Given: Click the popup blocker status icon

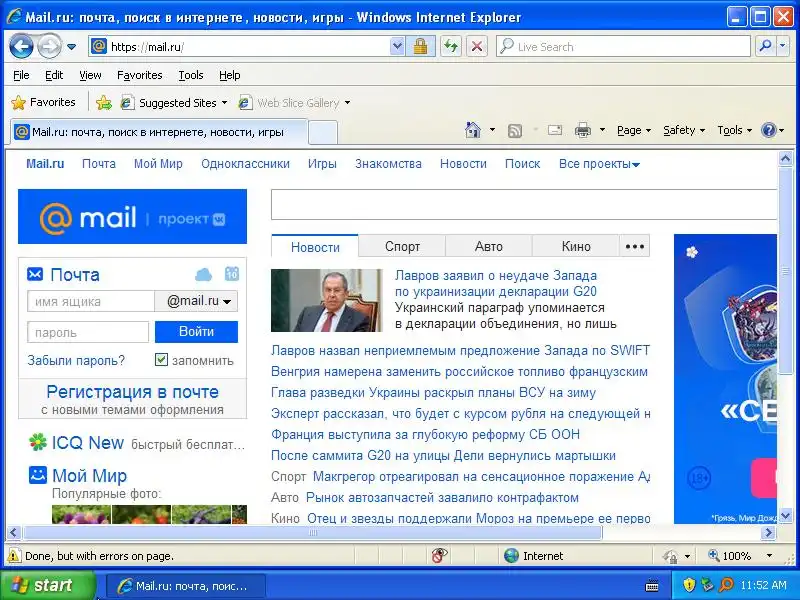Looking at the screenshot, I should [x=439, y=555].
